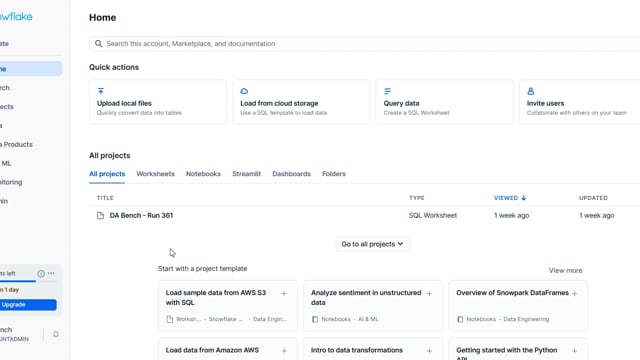Switch to the Streamlit tab
The image size is (640, 360).
point(247,174)
